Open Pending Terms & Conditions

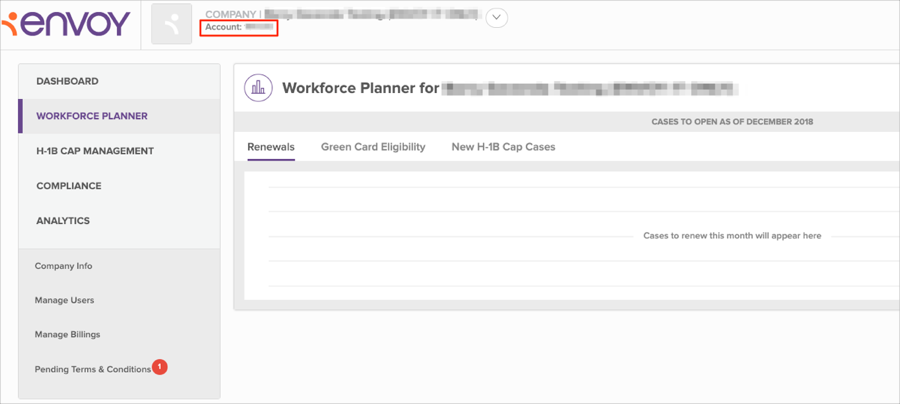tap(92, 369)
